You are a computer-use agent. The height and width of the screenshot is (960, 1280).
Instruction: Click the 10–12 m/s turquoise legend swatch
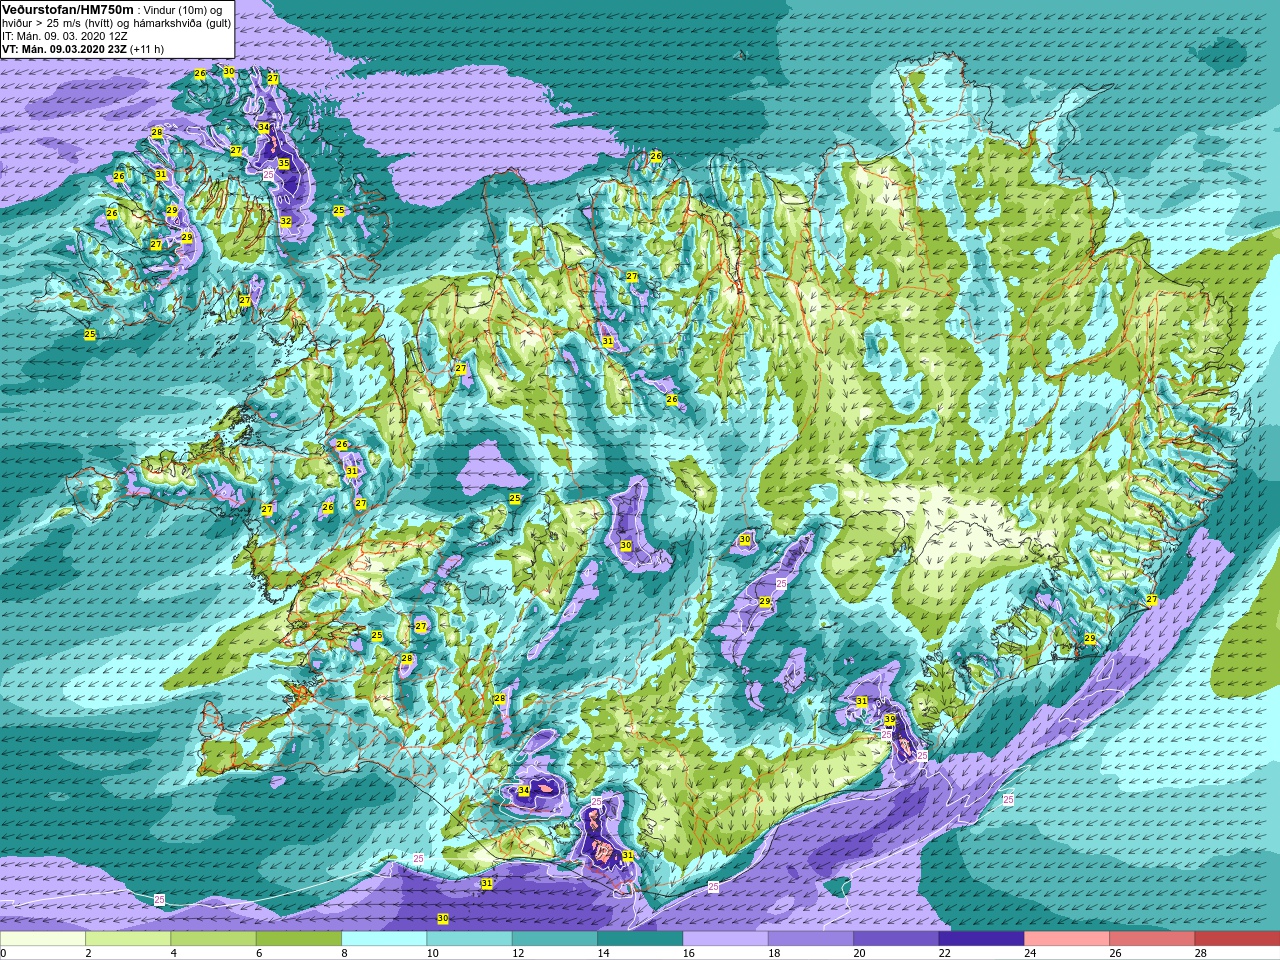[469, 939]
